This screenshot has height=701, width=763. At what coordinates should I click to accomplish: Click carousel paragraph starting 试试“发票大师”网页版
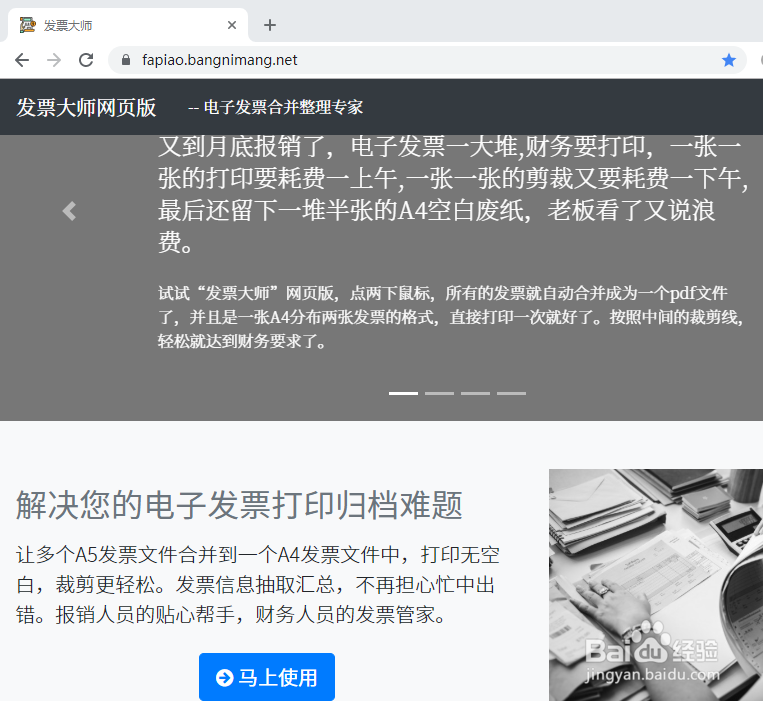click(451, 317)
